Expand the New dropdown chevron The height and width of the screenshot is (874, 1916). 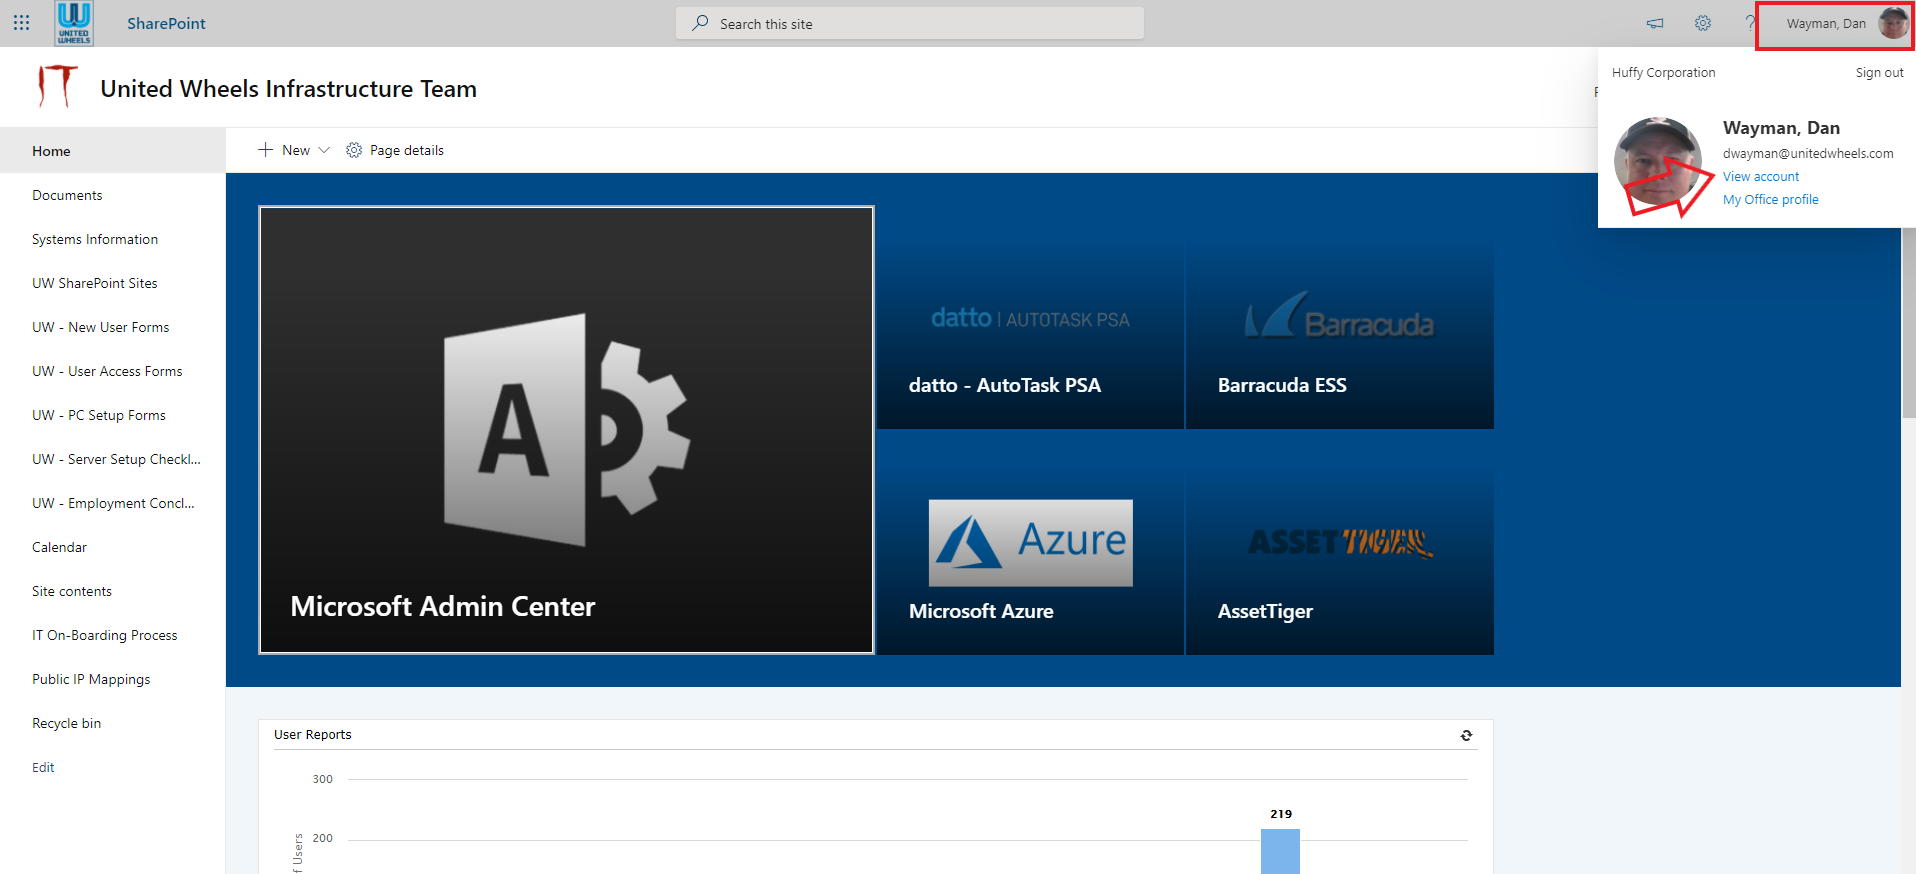(324, 150)
